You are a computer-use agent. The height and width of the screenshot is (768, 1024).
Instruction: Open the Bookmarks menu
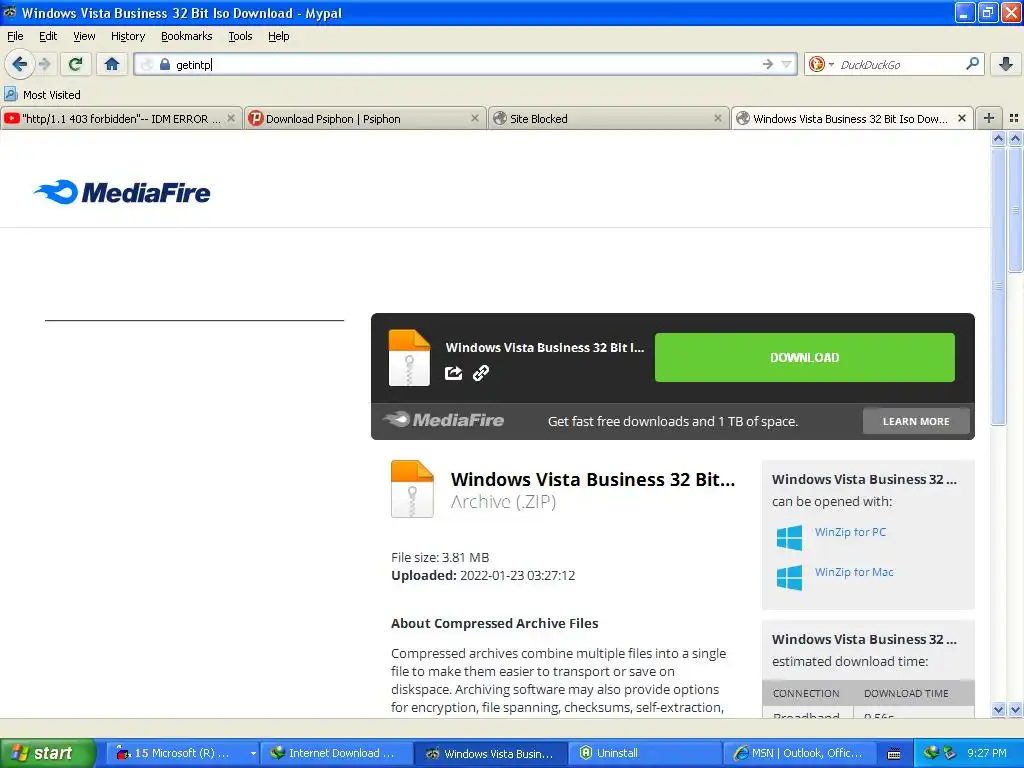tap(186, 36)
